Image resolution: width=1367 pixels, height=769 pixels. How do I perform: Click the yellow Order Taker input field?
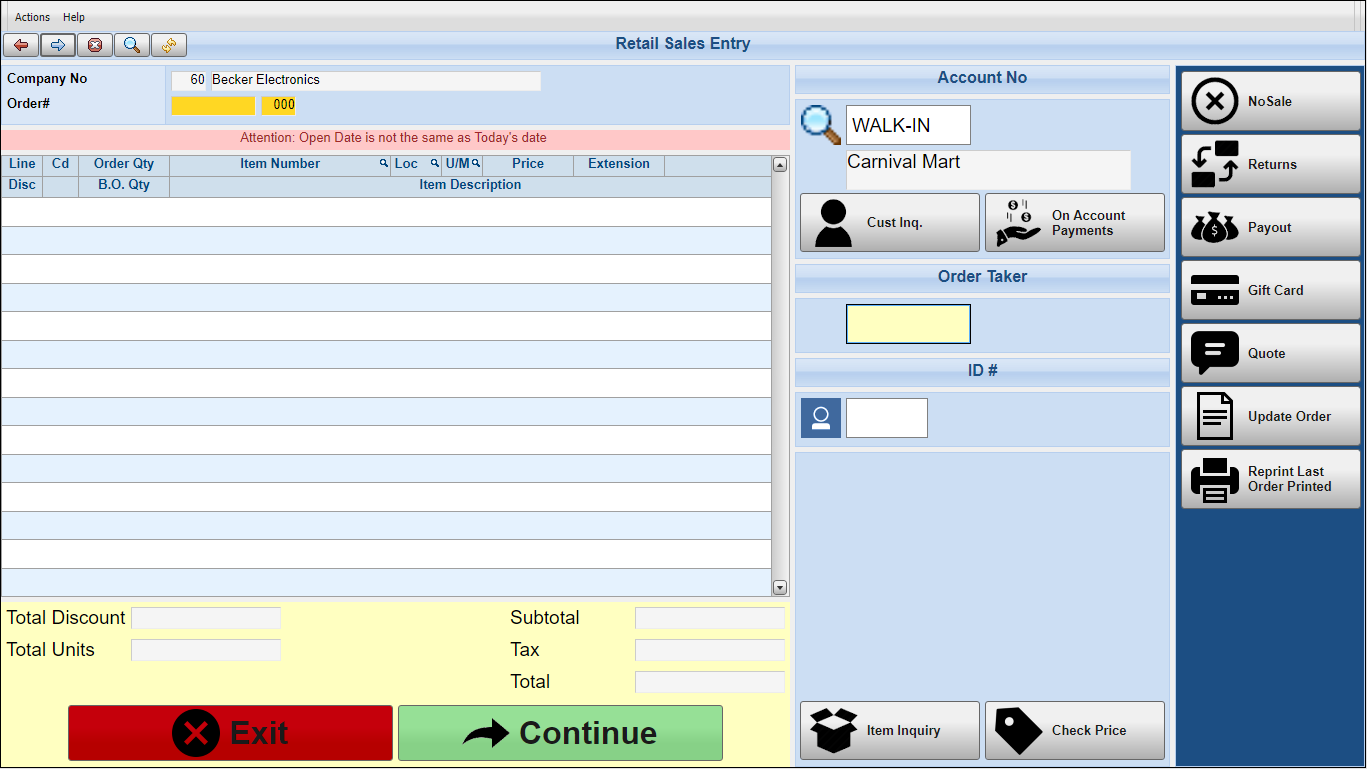coord(908,324)
